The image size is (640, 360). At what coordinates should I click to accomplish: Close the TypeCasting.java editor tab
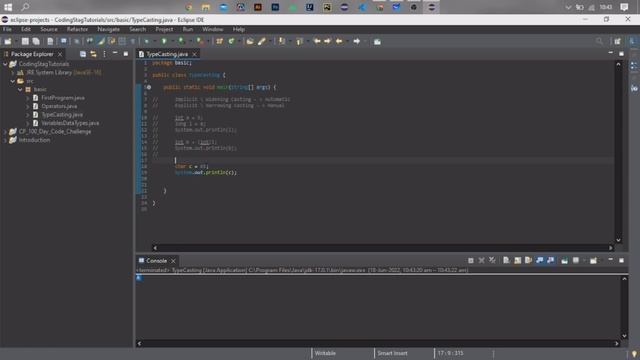(194, 54)
